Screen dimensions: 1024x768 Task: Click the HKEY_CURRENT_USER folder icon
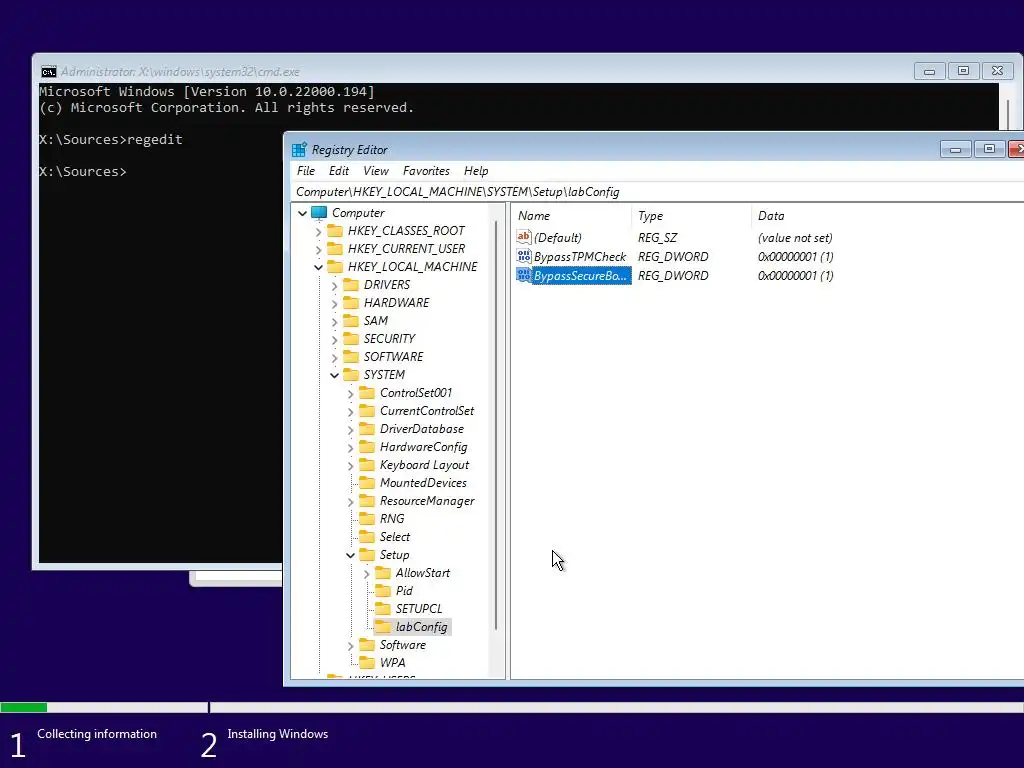(x=335, y=249)
